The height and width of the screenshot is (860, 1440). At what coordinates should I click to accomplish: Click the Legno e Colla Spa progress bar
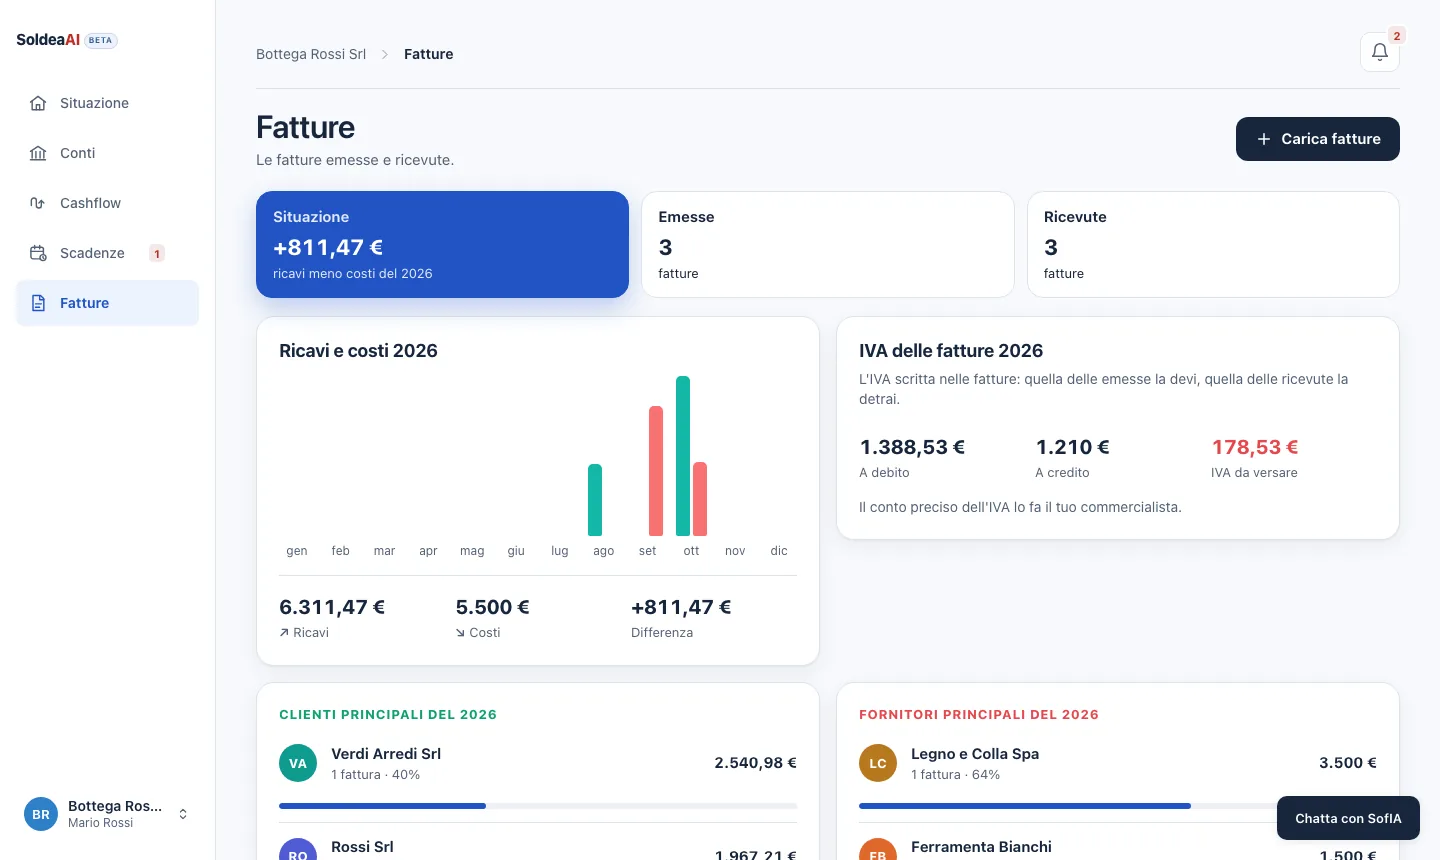tap(1118, 806)
